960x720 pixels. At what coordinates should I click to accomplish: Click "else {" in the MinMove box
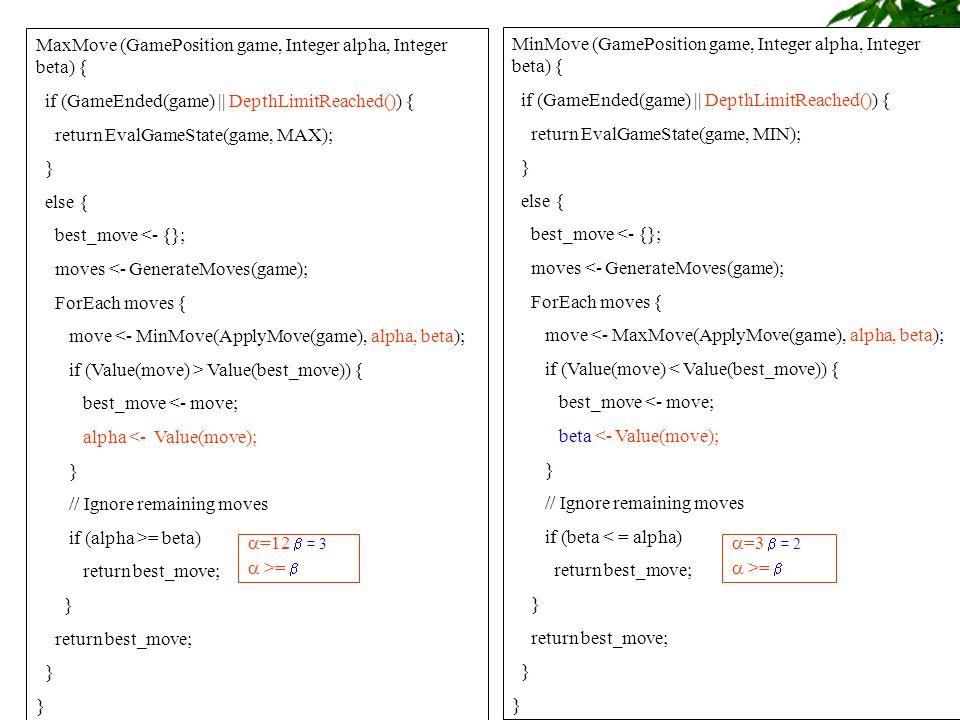point(542,201)
